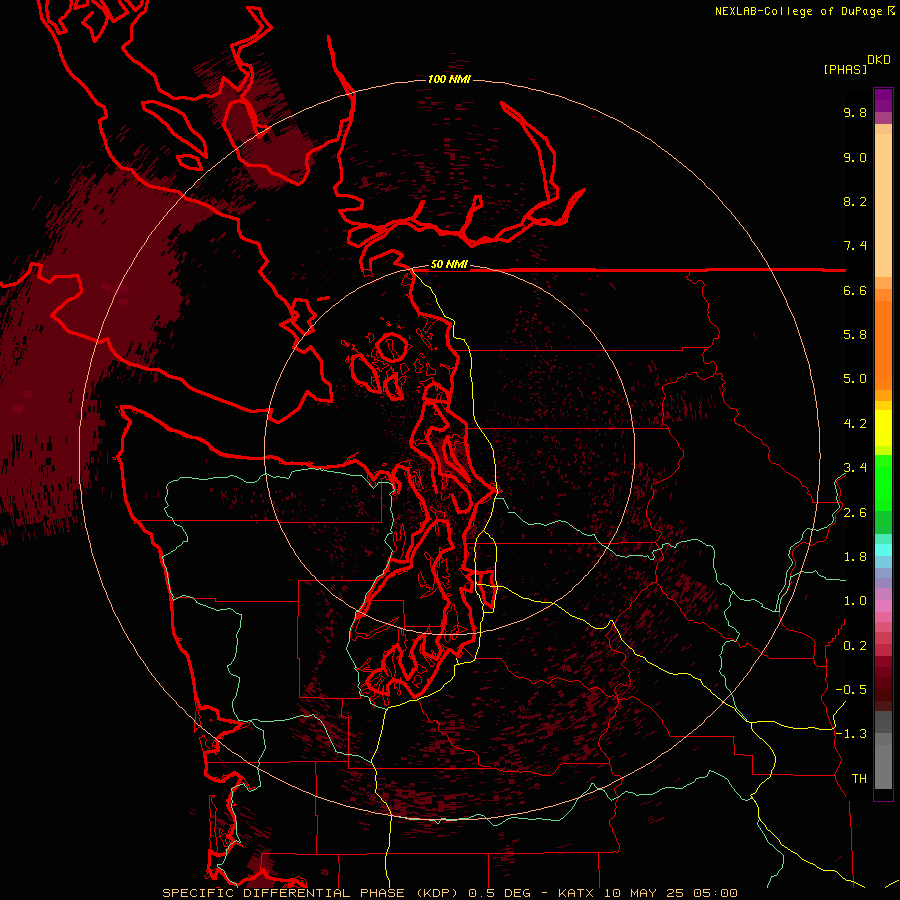This screenshot has height=900, width=900.
Task: Pick the pink segment of the color scale
Action: [x=883, y=606]
